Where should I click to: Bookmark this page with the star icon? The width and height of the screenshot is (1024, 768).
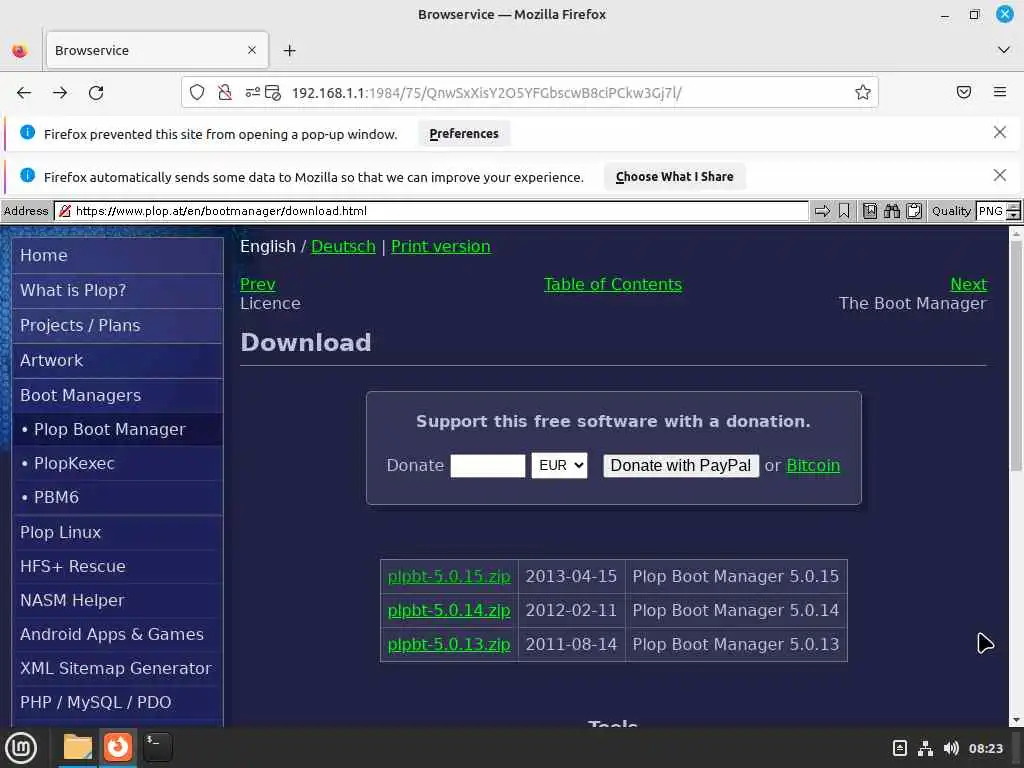tap(863, 93)
